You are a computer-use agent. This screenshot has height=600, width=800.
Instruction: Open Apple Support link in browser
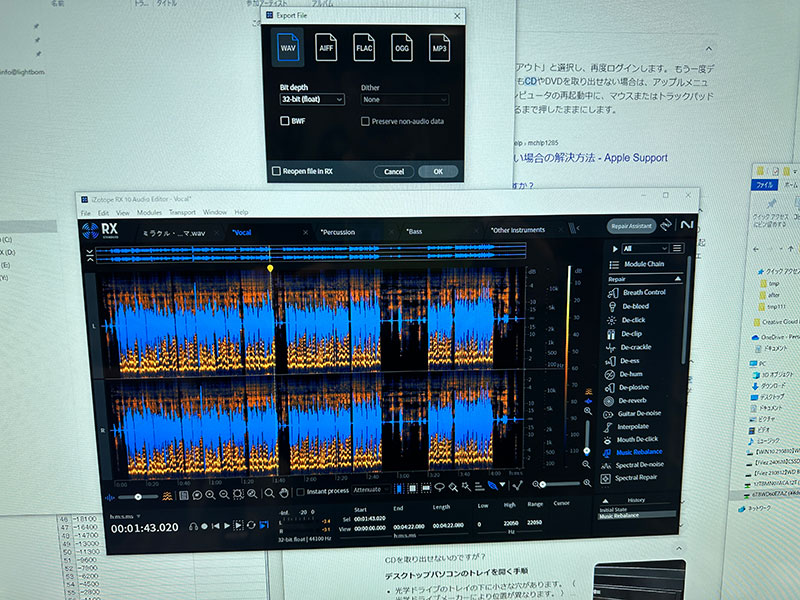pos(591,158)
